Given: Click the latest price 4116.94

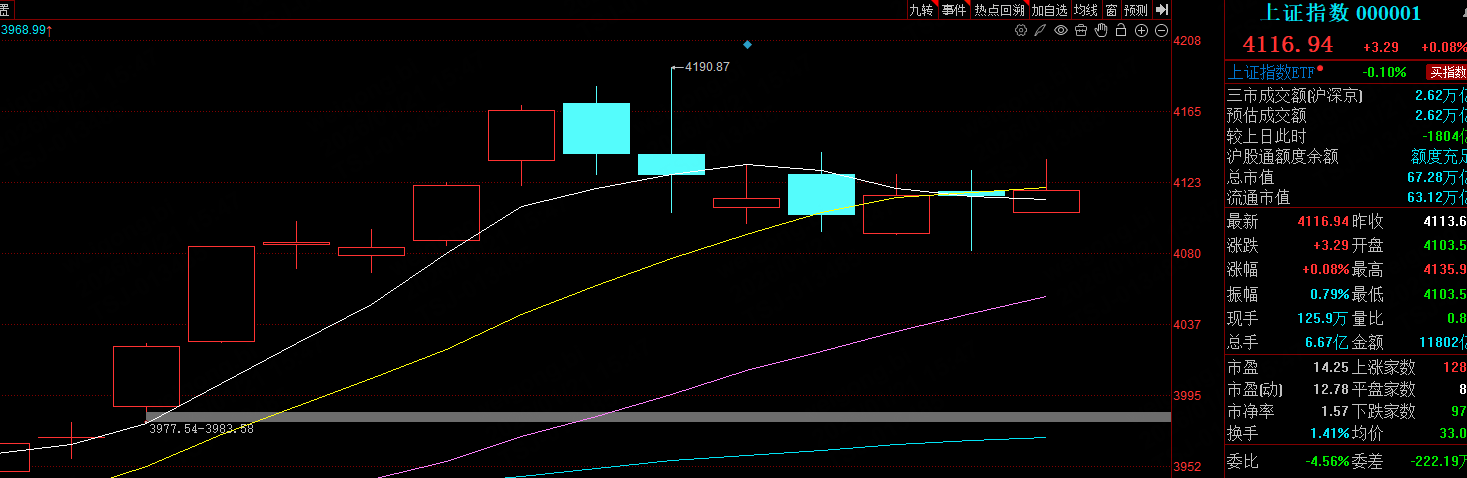Looking at the screenshot, I should [1288, 45].
